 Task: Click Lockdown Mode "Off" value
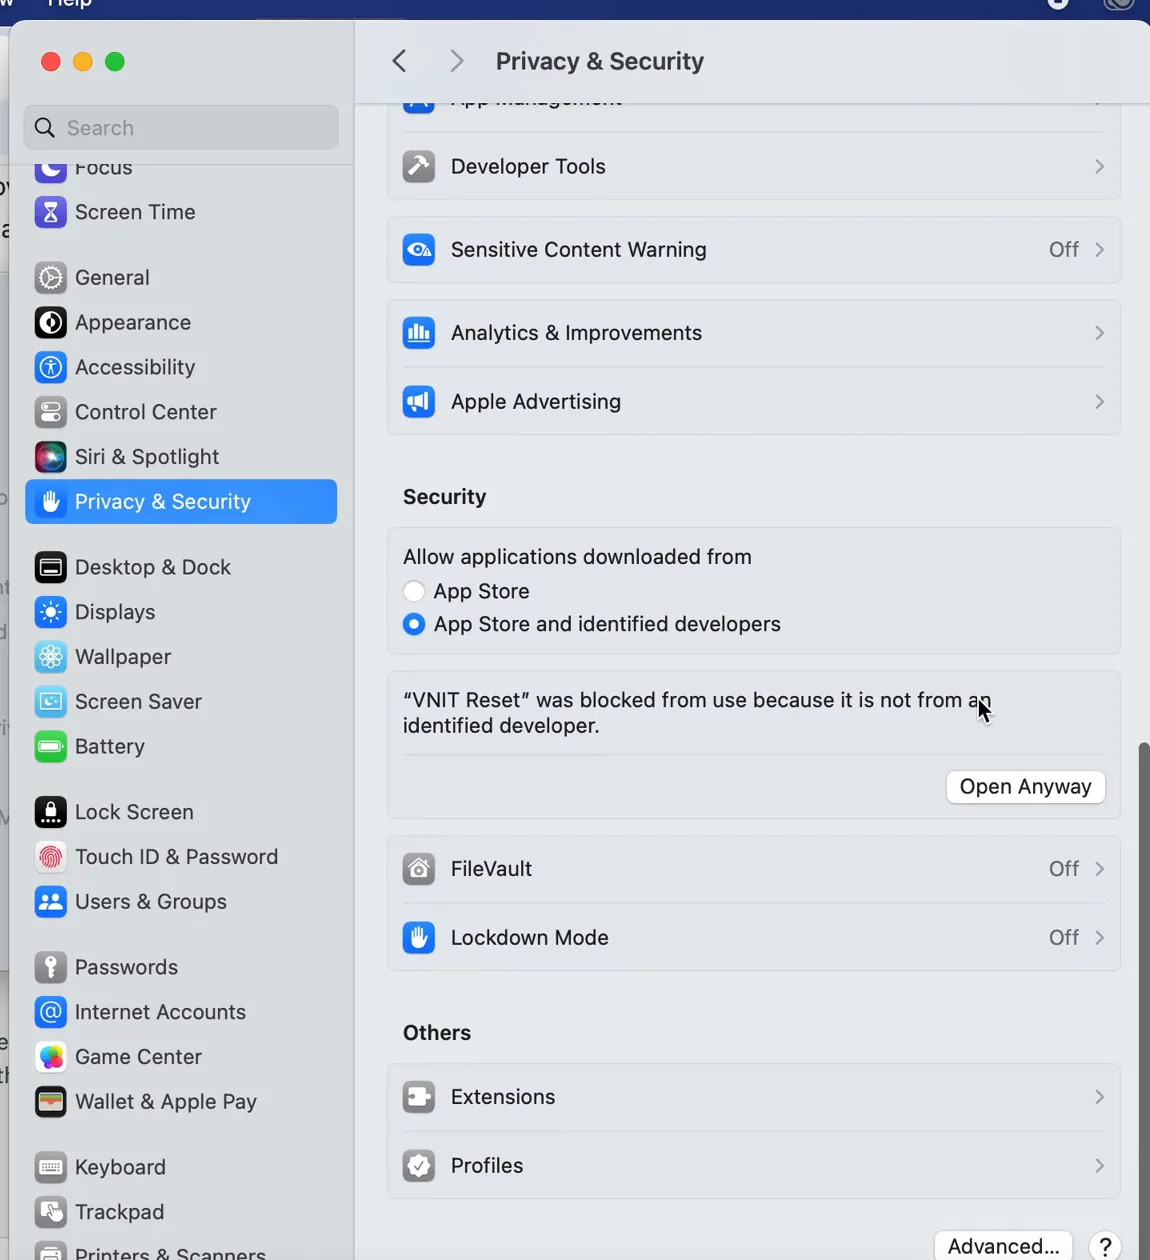tap(1063, 937)
